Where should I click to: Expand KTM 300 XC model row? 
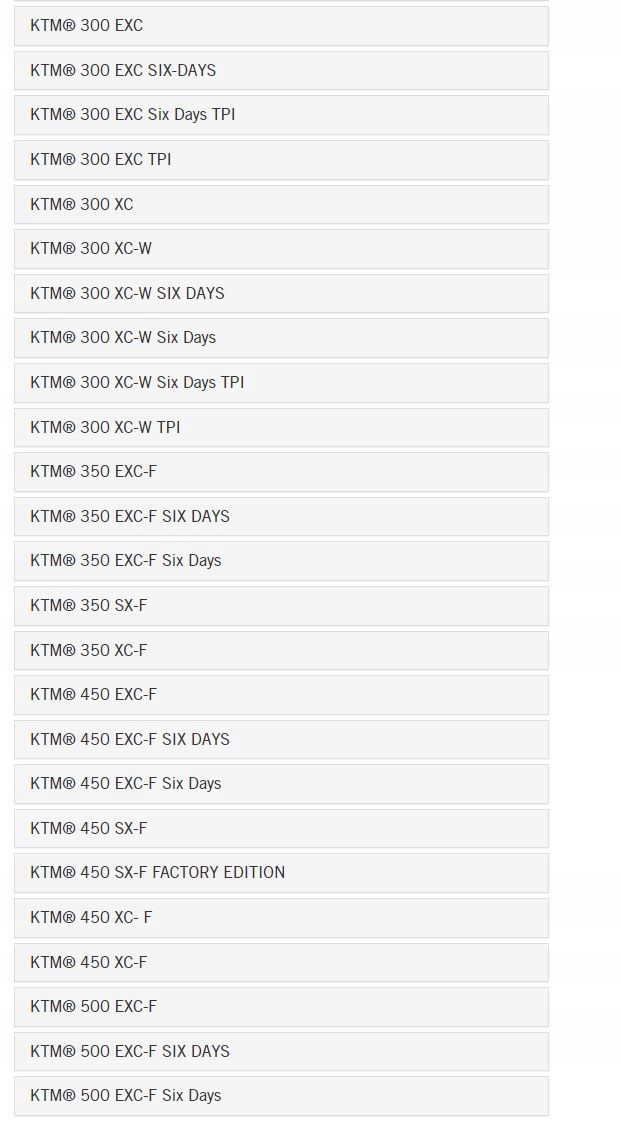pyautogui.click(x=281, y=204)
